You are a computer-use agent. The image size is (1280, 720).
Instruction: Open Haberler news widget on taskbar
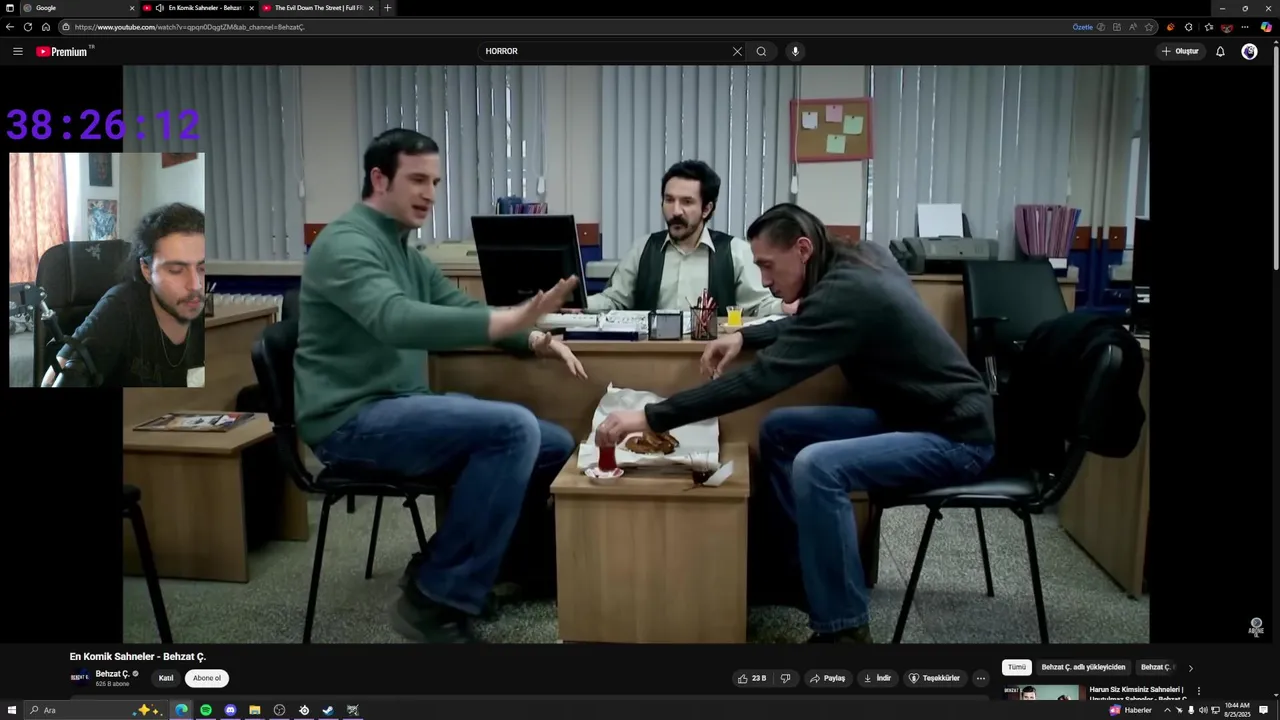pyautogui.click(x=1130, y=710)
